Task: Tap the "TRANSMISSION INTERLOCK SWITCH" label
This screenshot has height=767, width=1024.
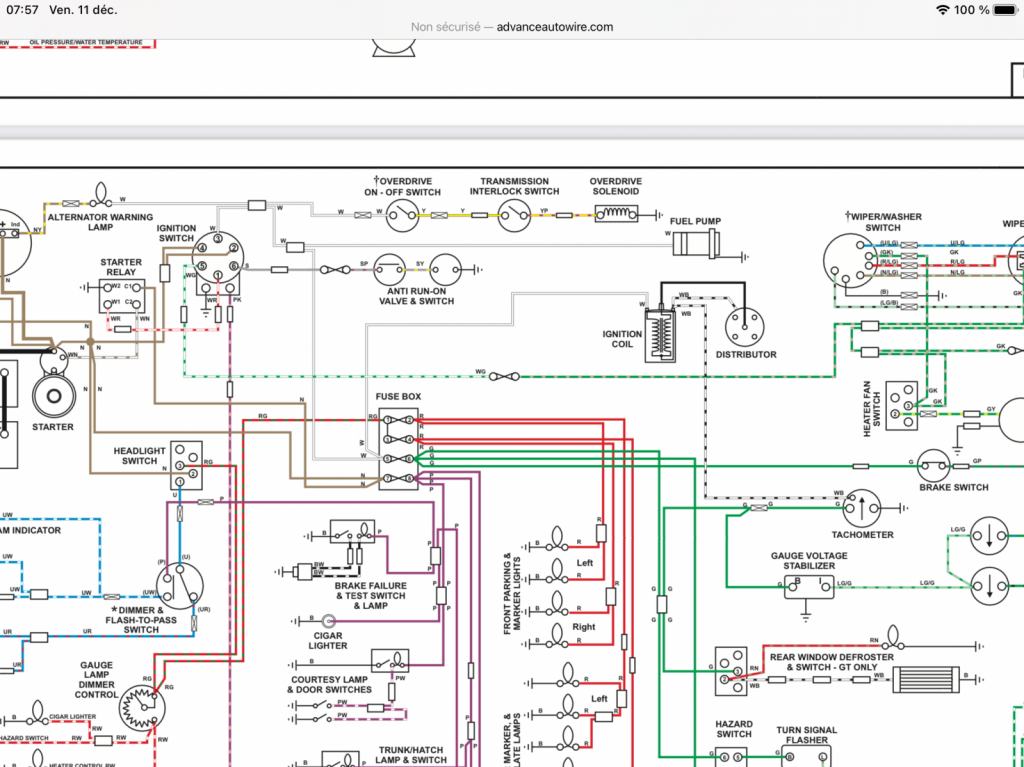Action: click(x=515, y=186)
